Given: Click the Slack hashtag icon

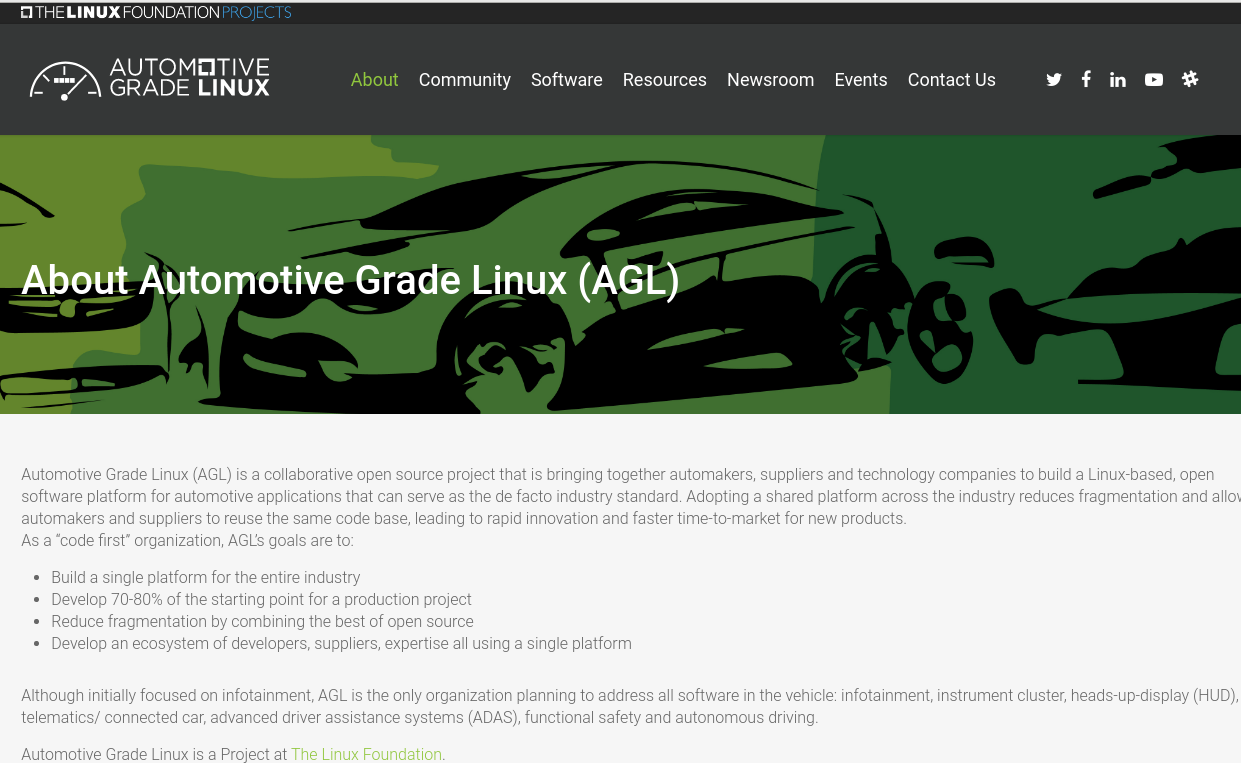Looking at the screenshot, I should coord(1190,79).
